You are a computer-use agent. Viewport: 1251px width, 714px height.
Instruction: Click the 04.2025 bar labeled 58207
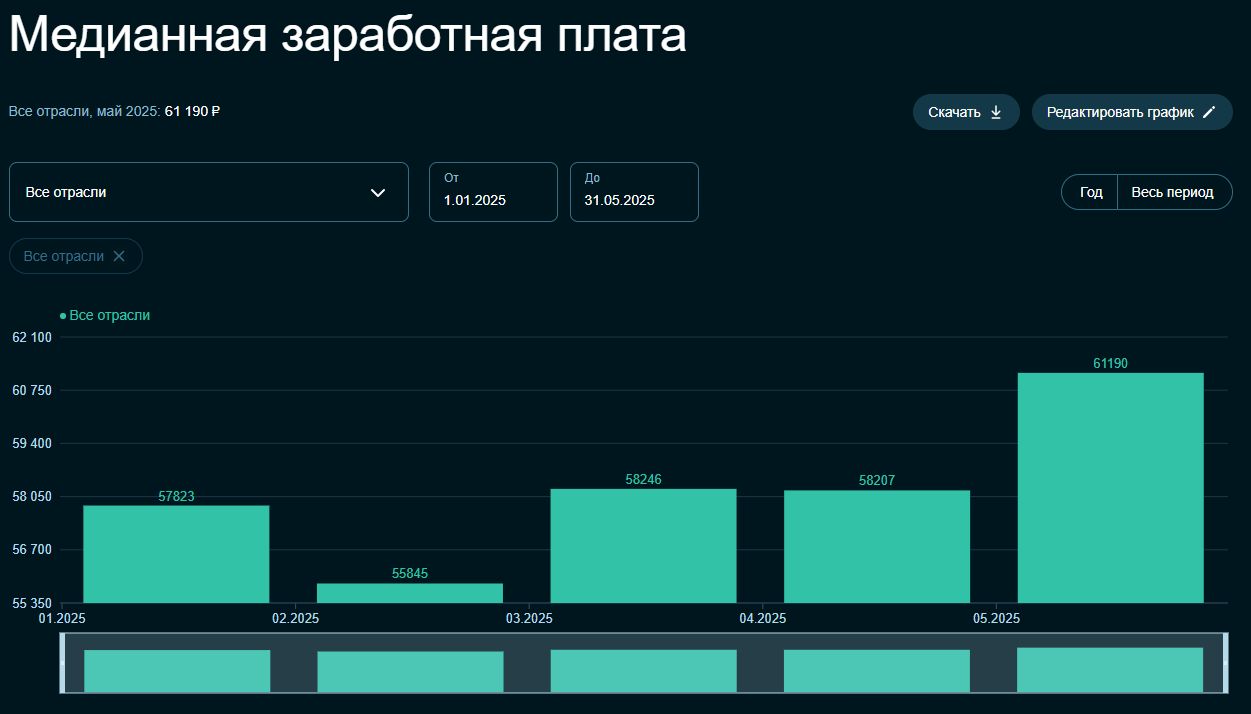coord(877,547)
